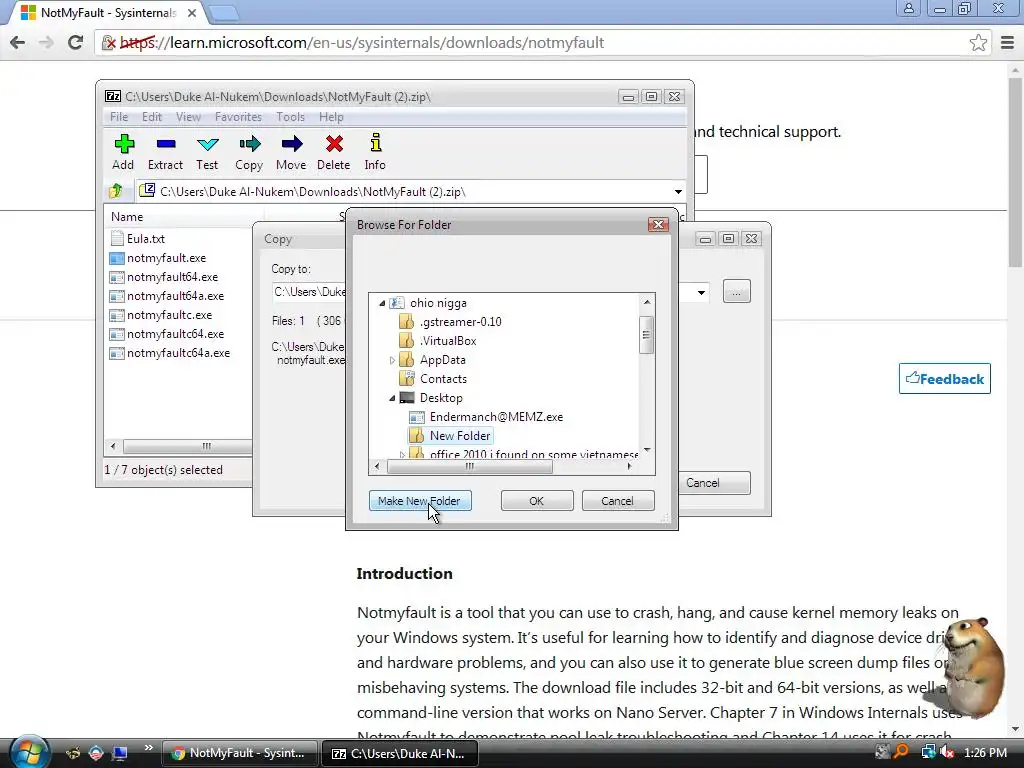This screenshot has height=768, width=1024.
Task: Open the Help menu in 7-Zip
Action: click(x=331, y=117)
